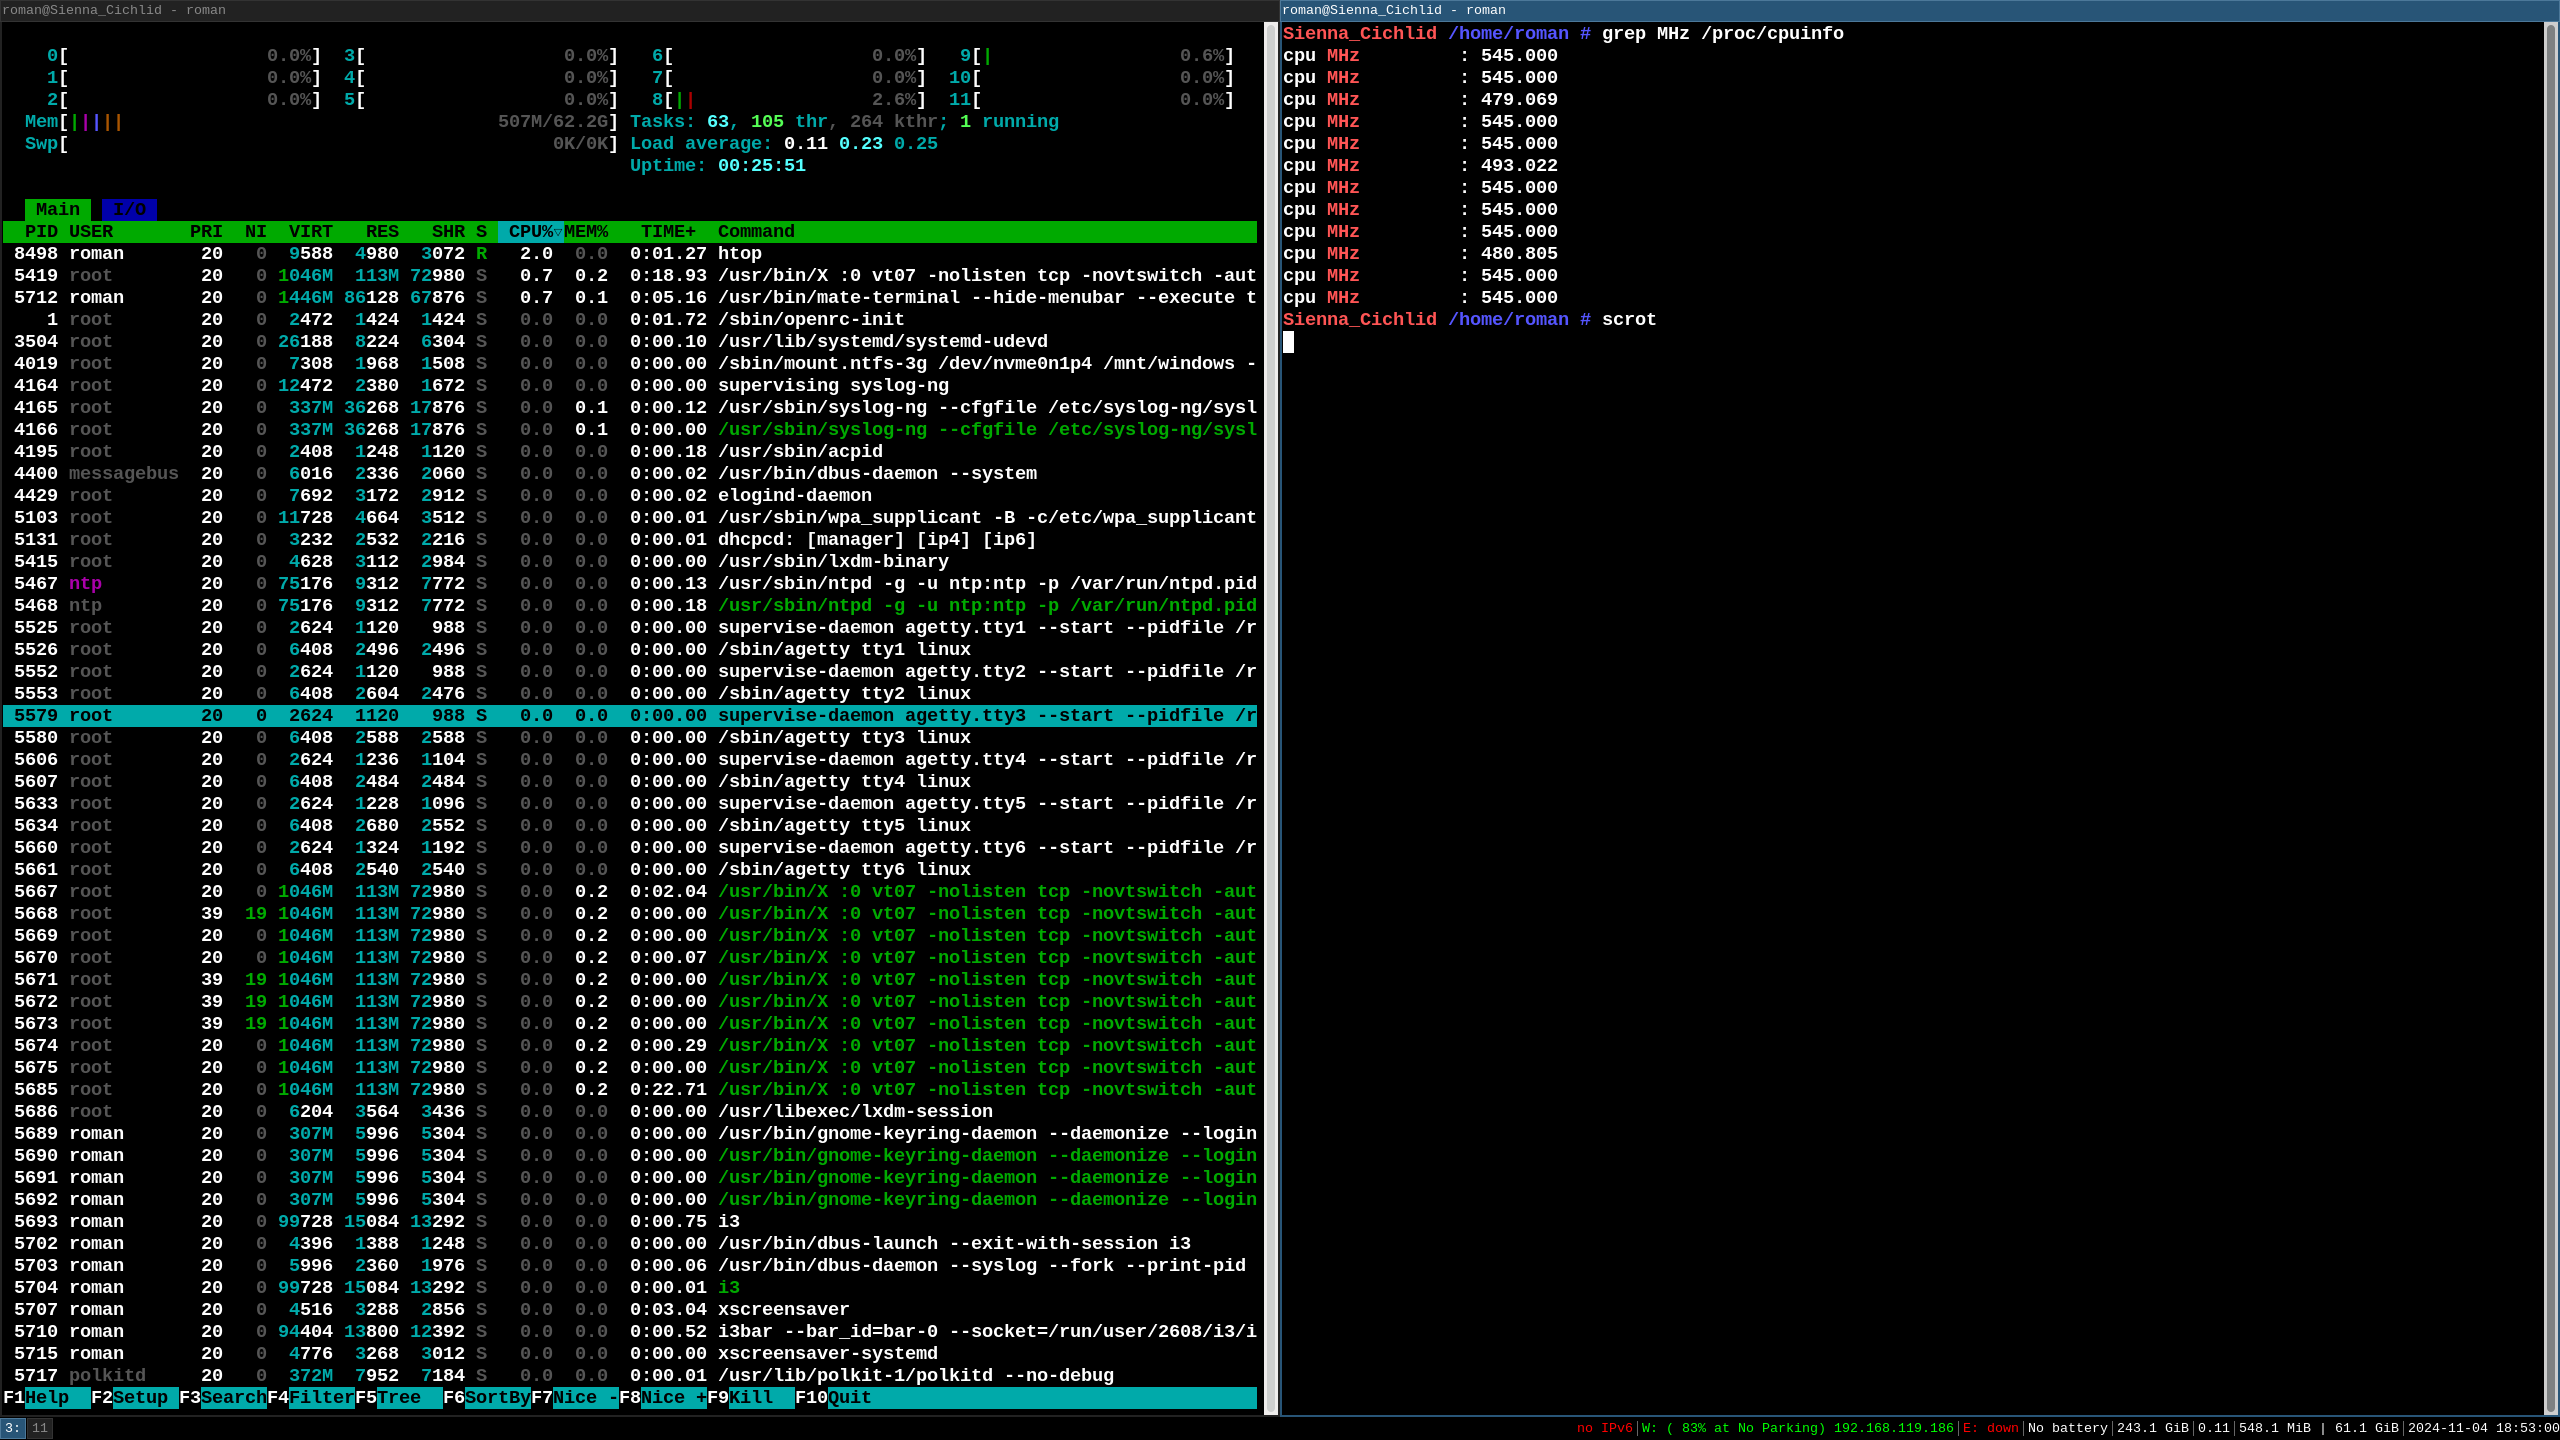Sort by the NI column header
The image size is (2560, 1440).
pyautogui.click(x=256, y=232)
